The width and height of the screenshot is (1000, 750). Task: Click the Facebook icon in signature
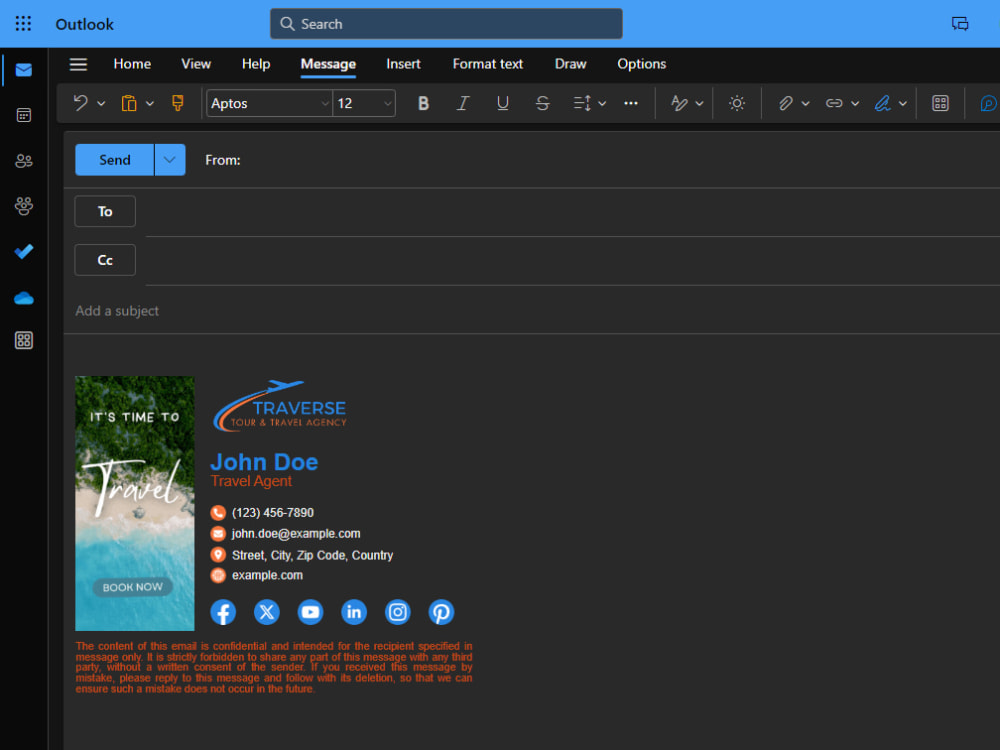click(223, 612)
